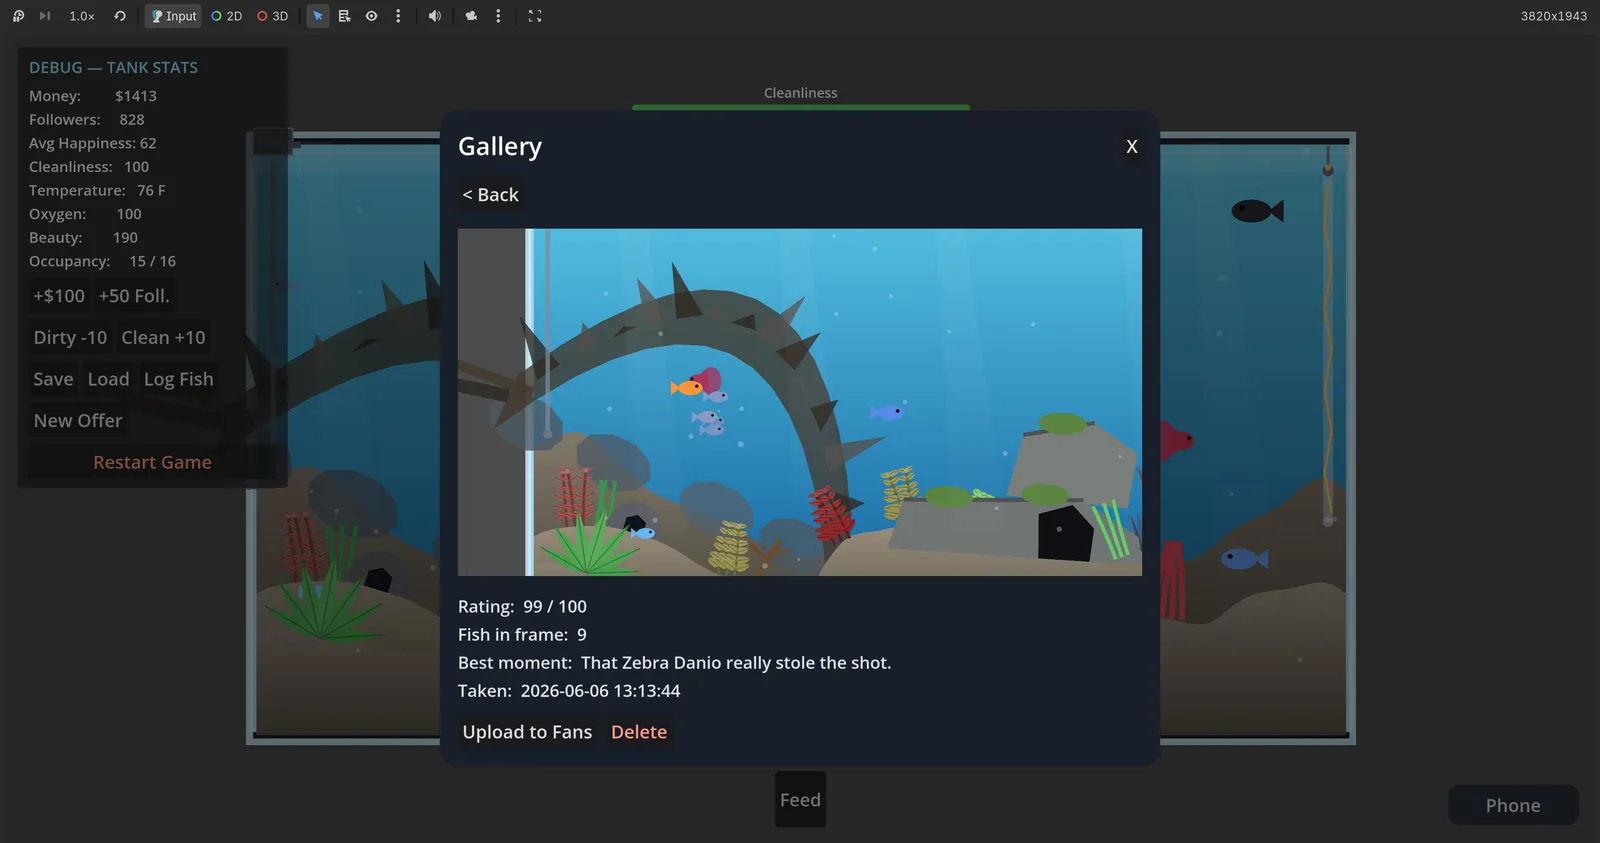This screenshot has width=1600, height=843.
Task: Switch to 2D selection mode
Action: (x=227, y=16)
